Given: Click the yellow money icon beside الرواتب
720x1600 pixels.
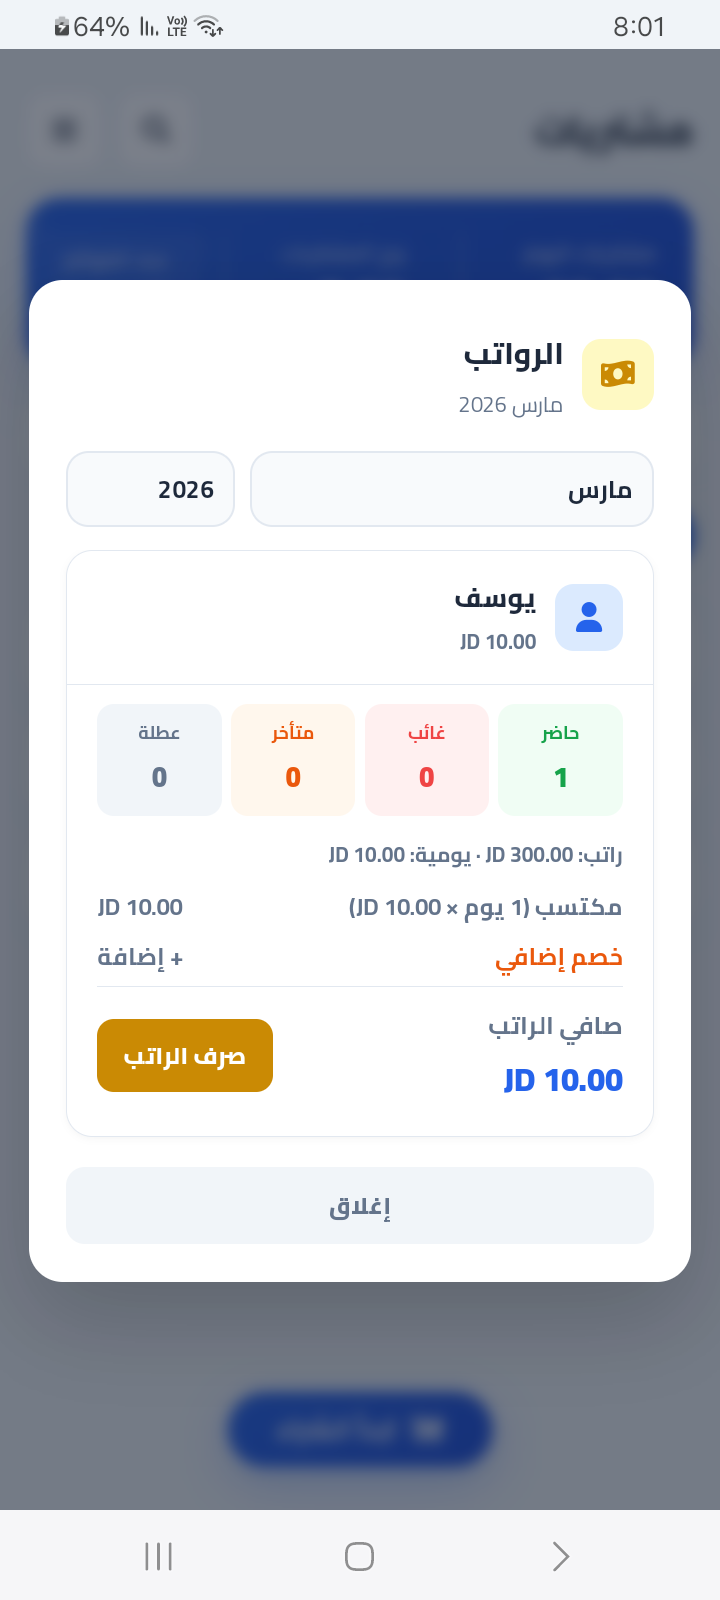Looking at the screenshot, I should click(618, 374).
